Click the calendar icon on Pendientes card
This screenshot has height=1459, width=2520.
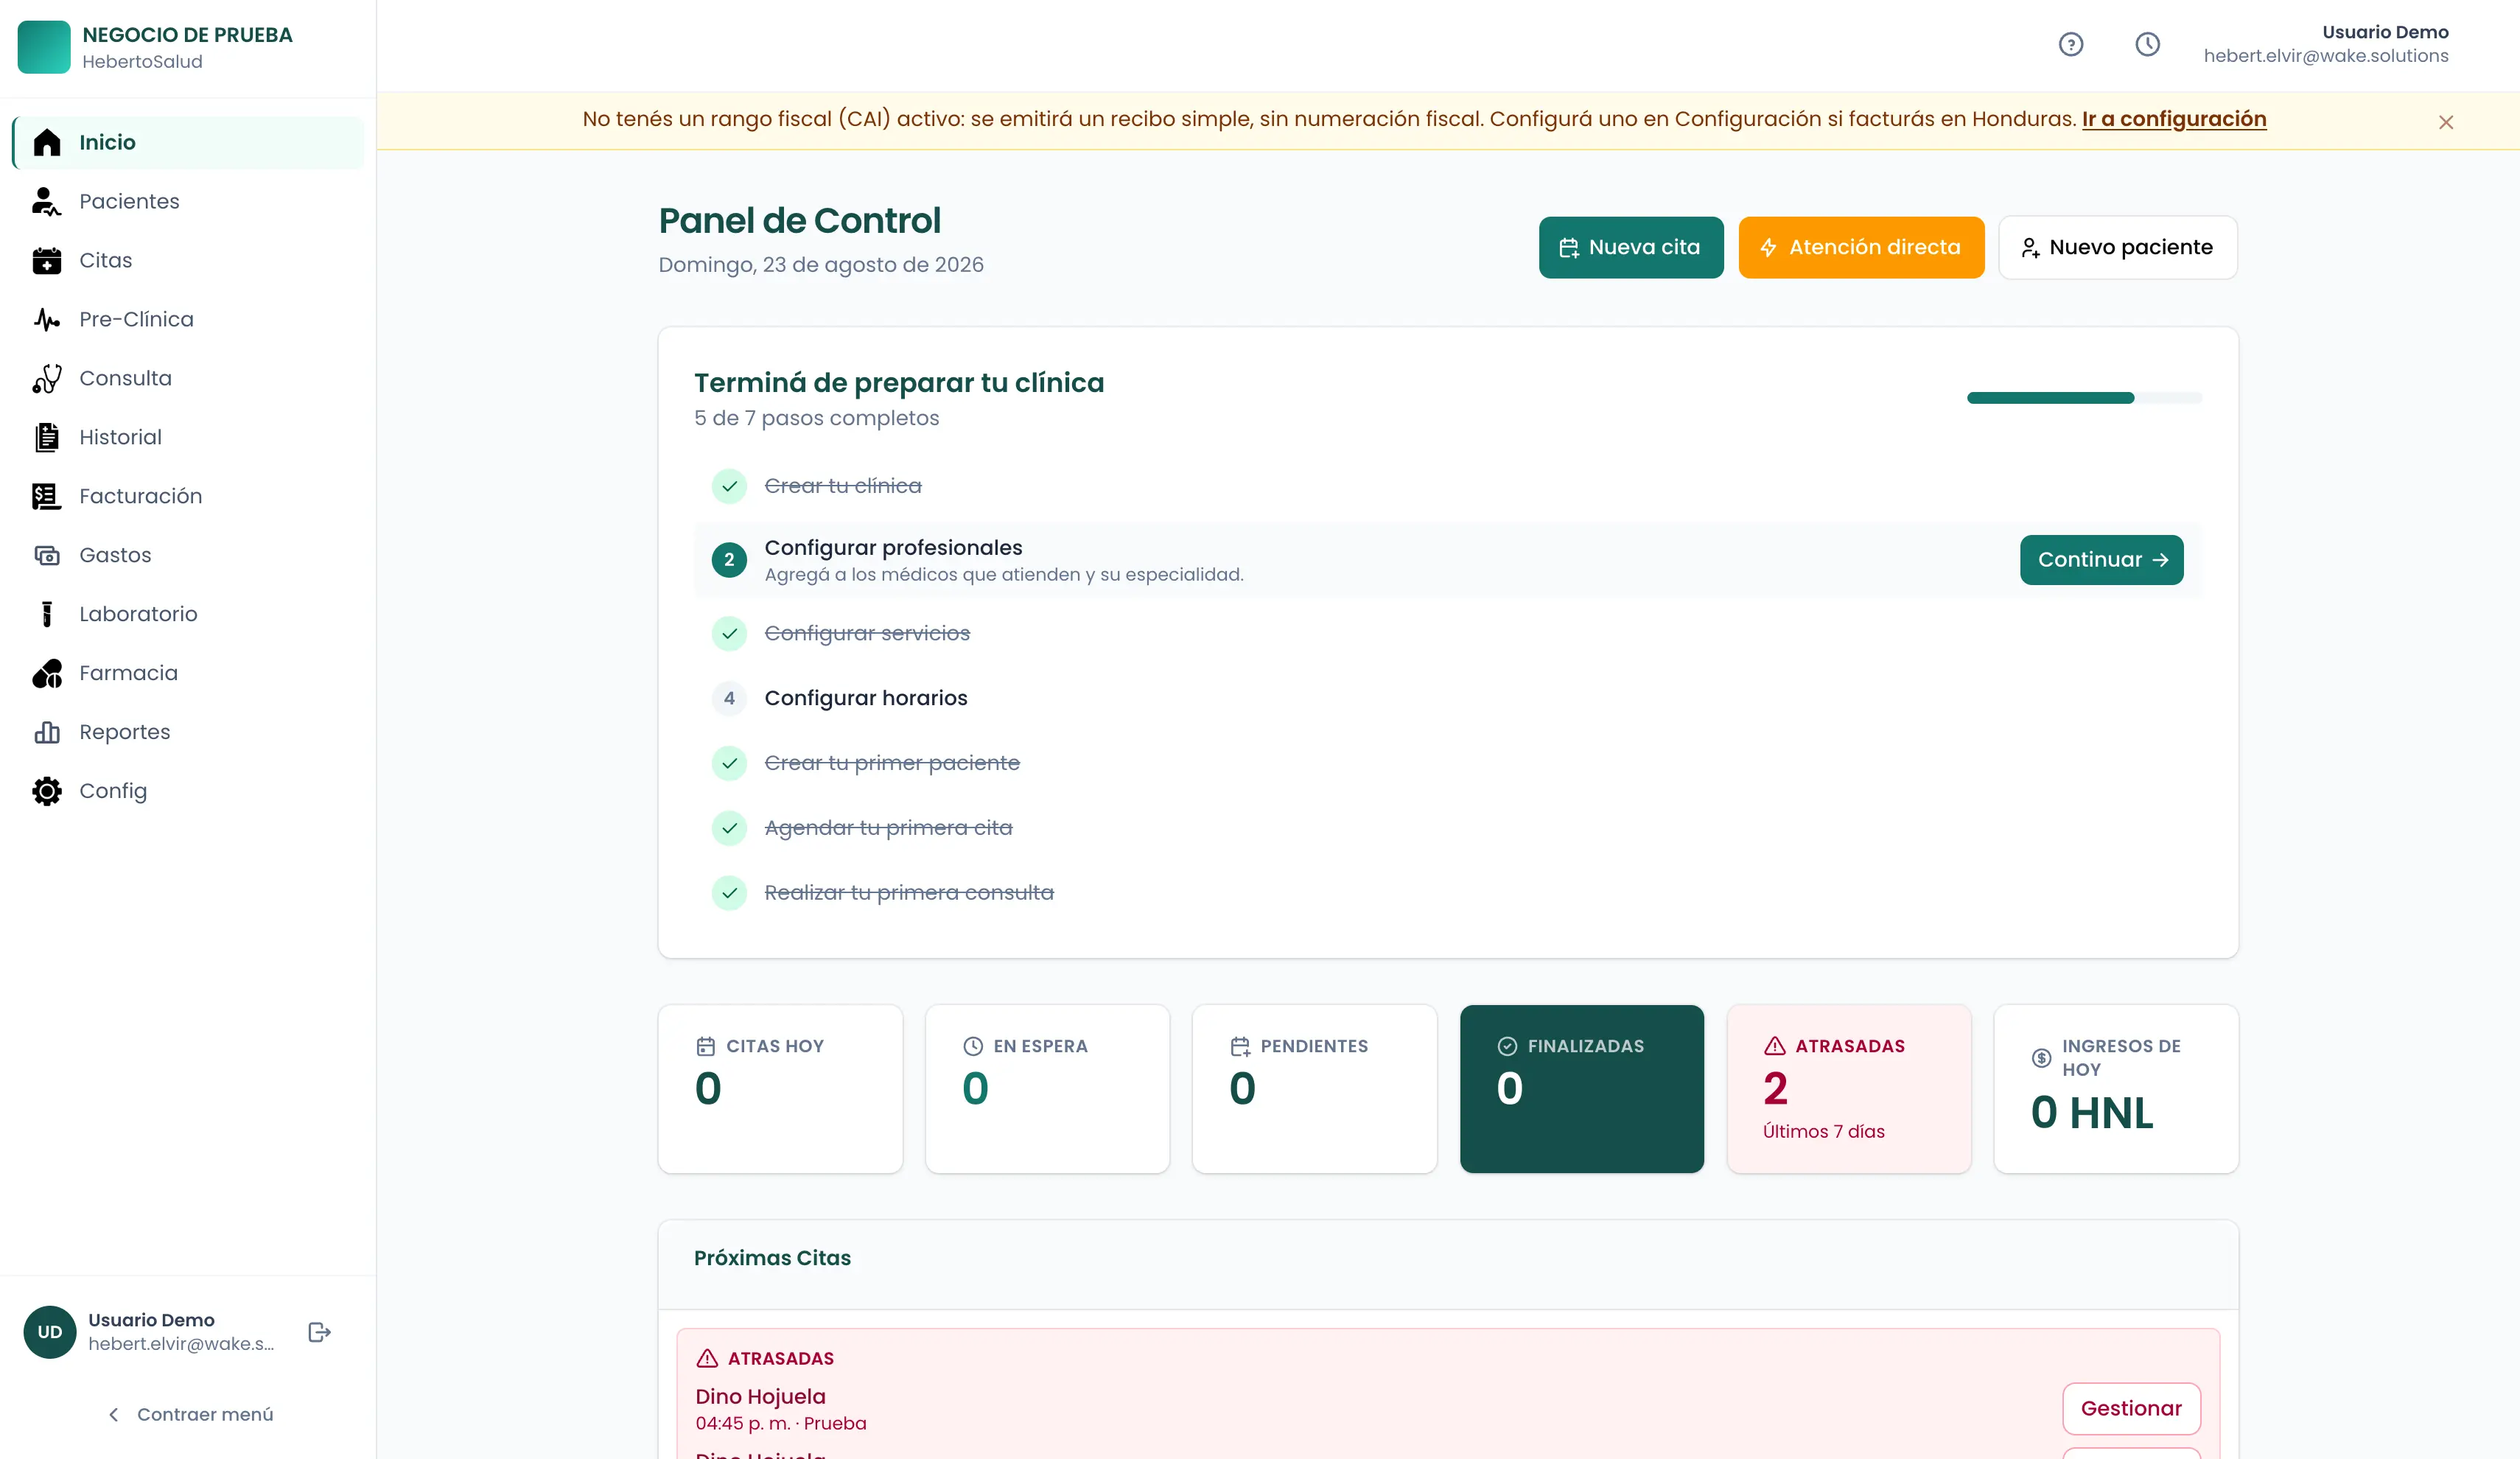point(1240,1046)
